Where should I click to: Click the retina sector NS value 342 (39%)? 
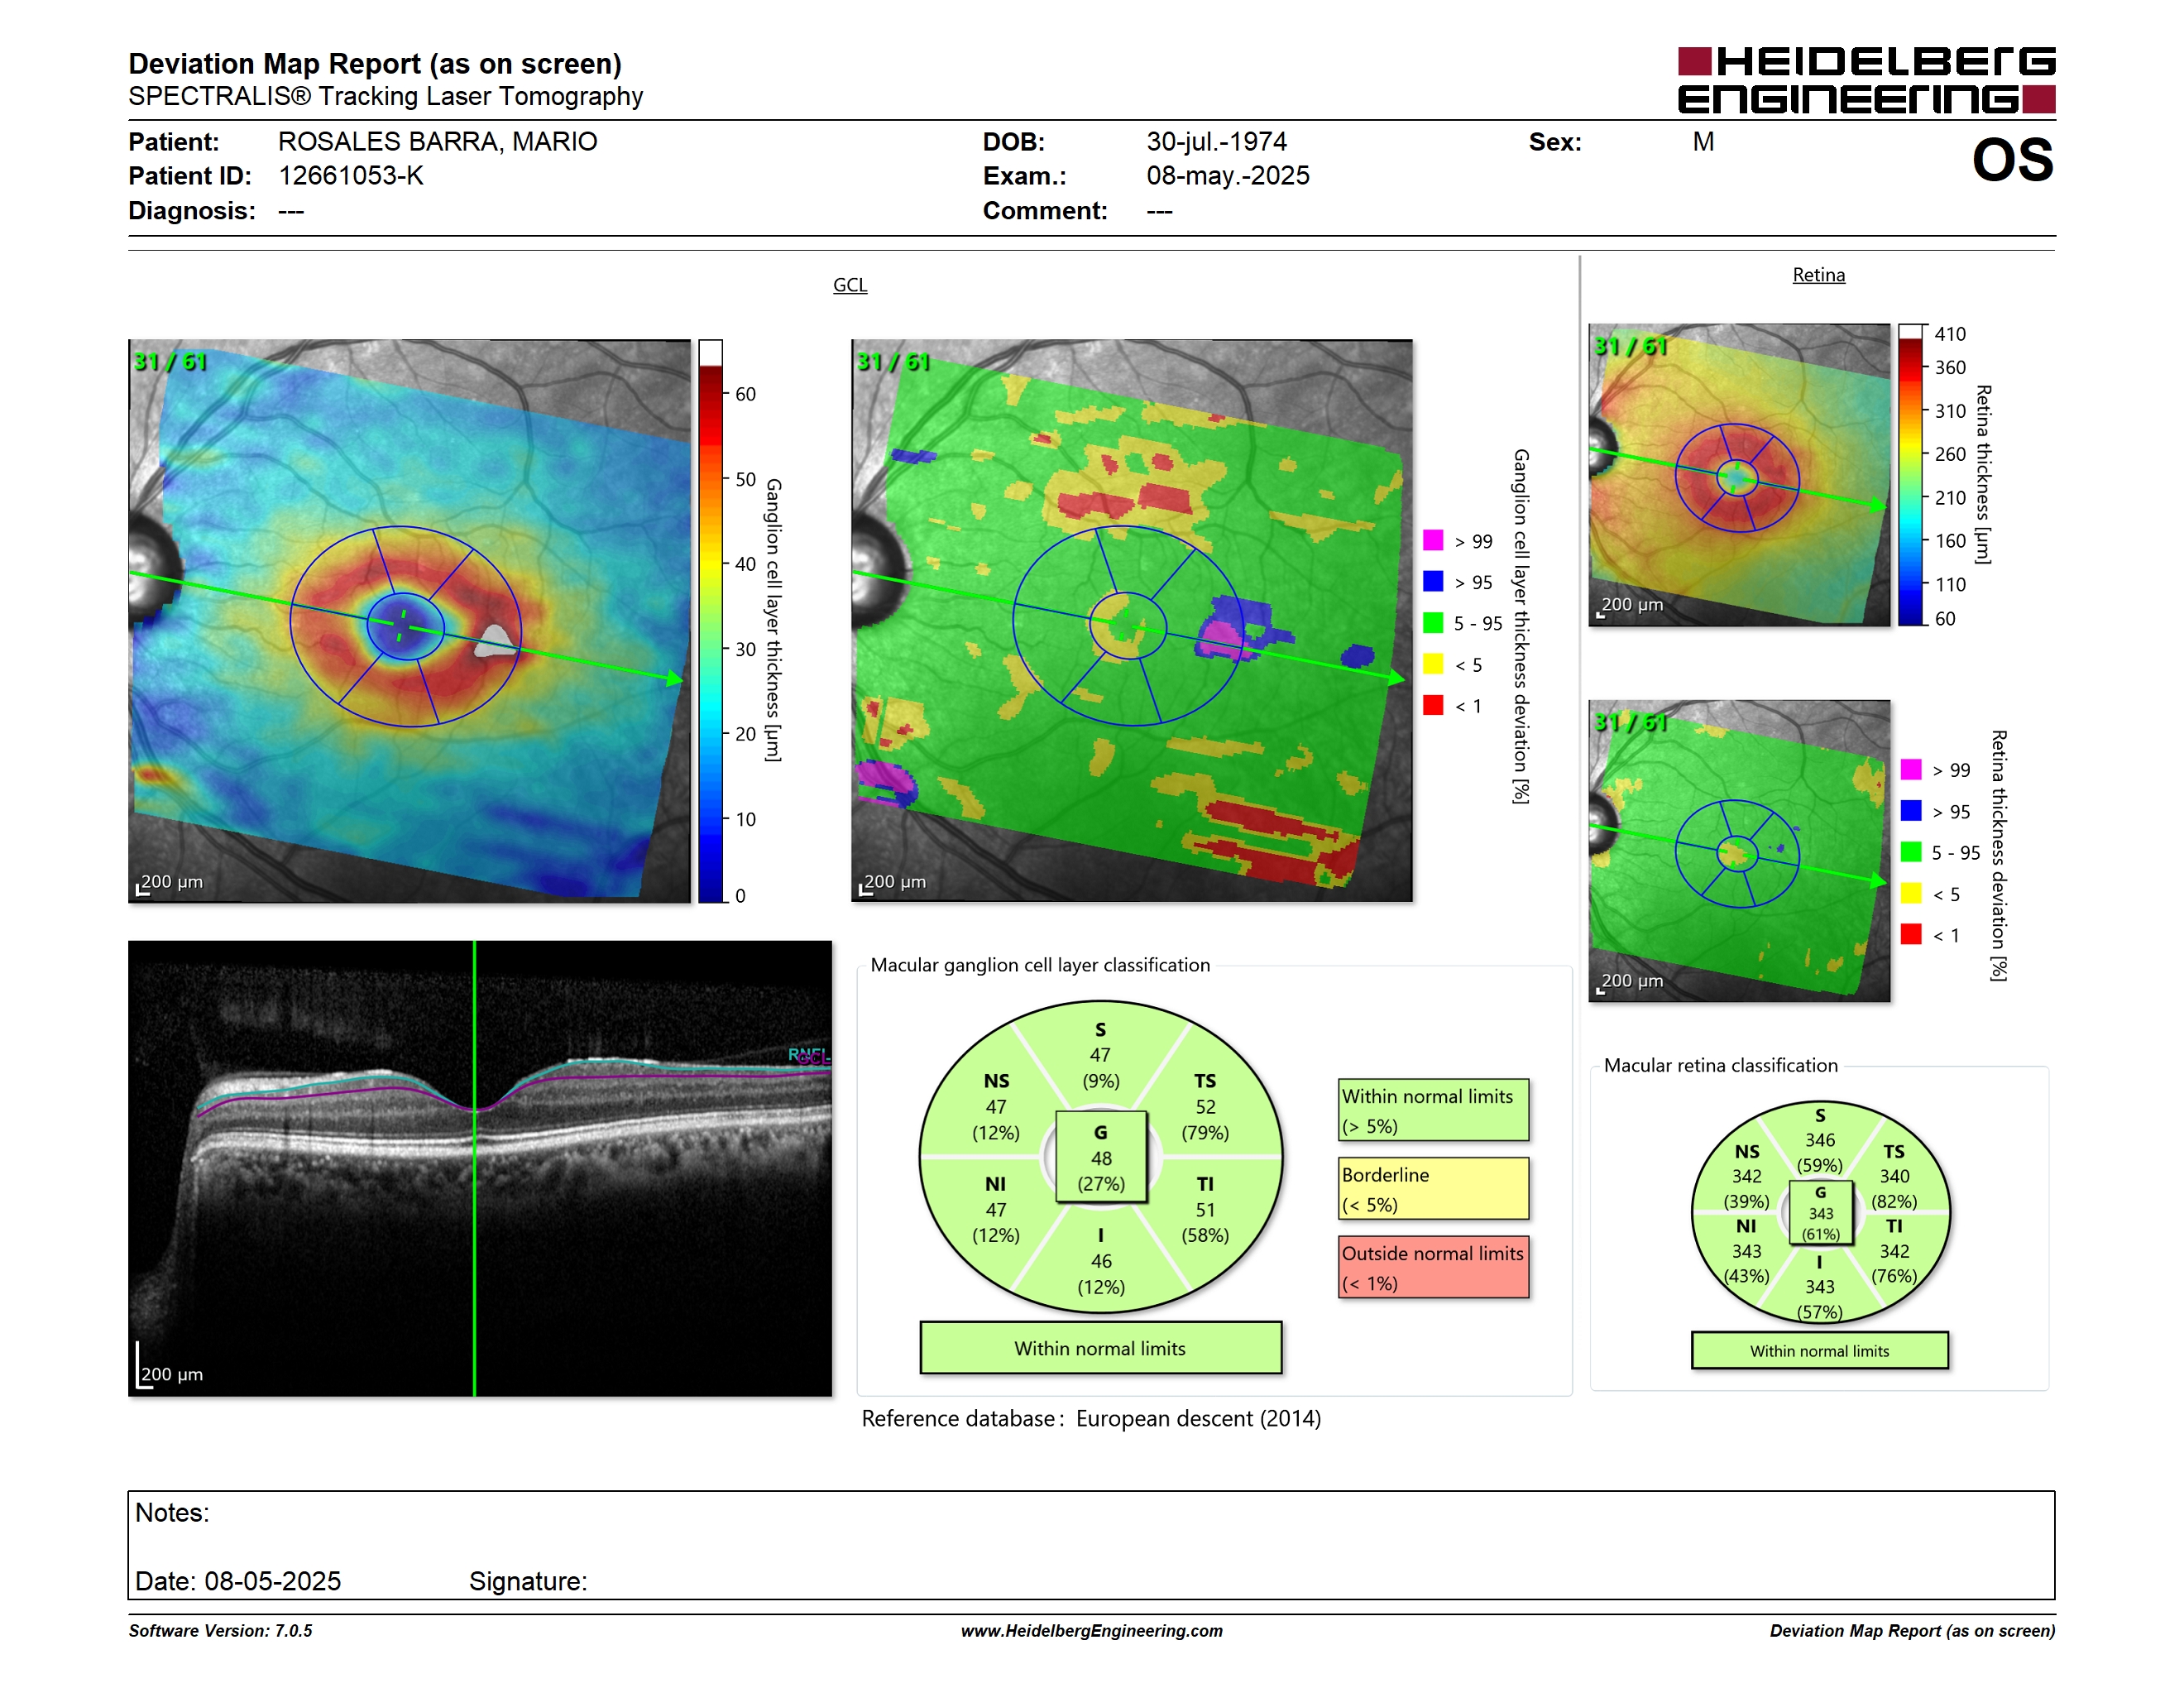1746,1188
